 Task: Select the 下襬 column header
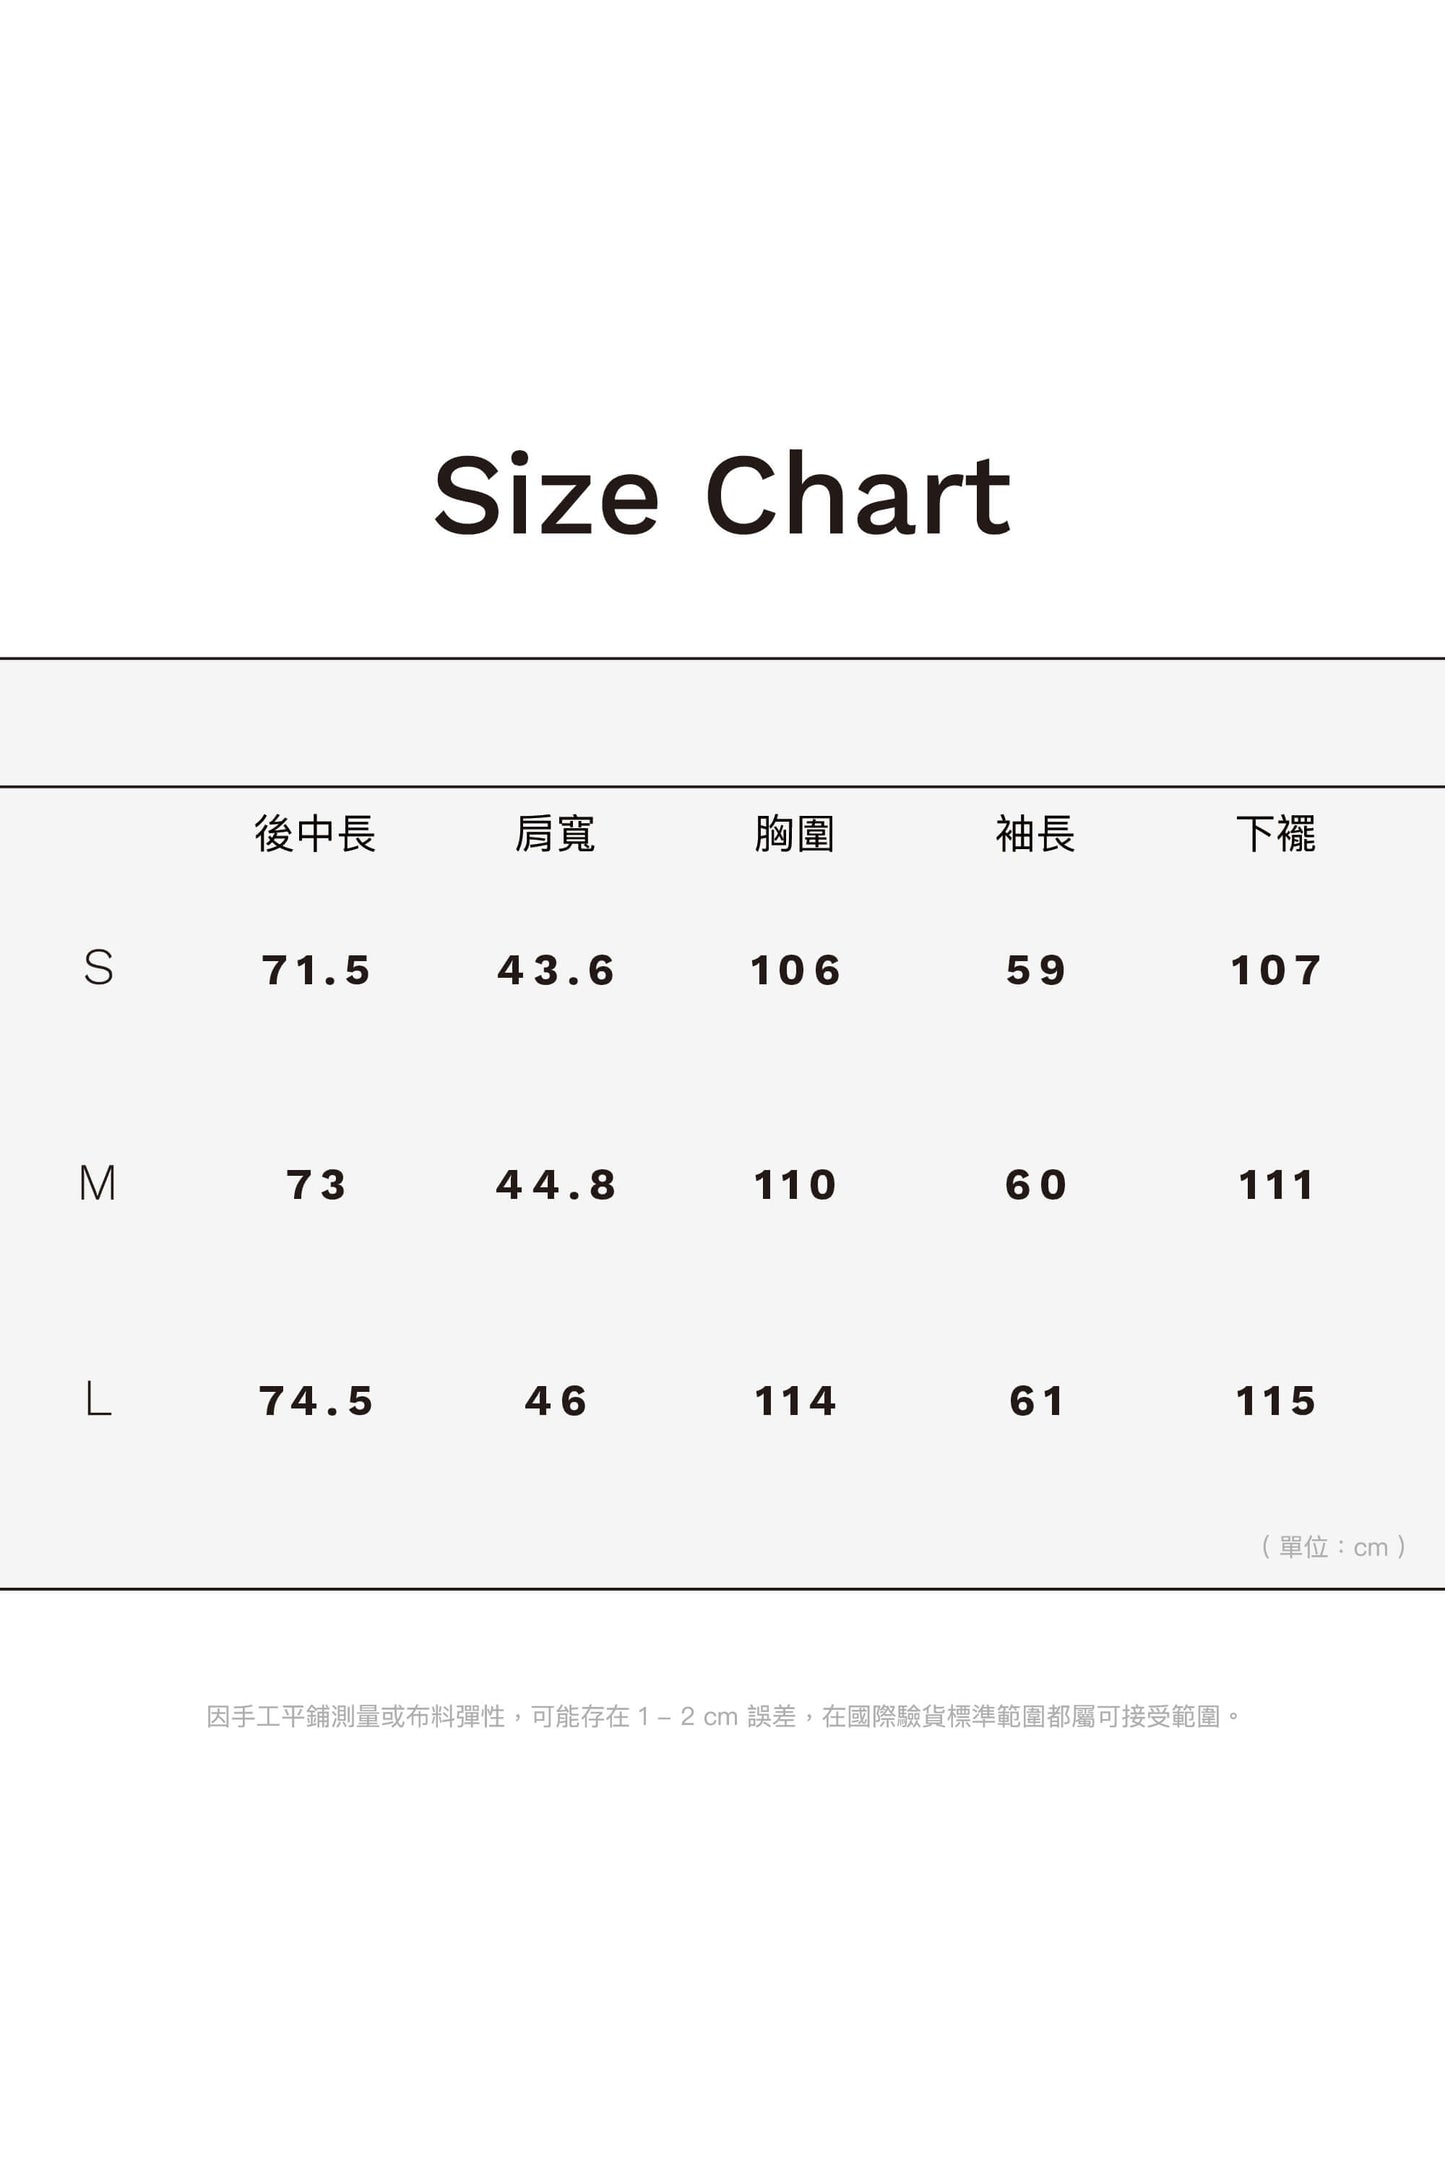1276,833
